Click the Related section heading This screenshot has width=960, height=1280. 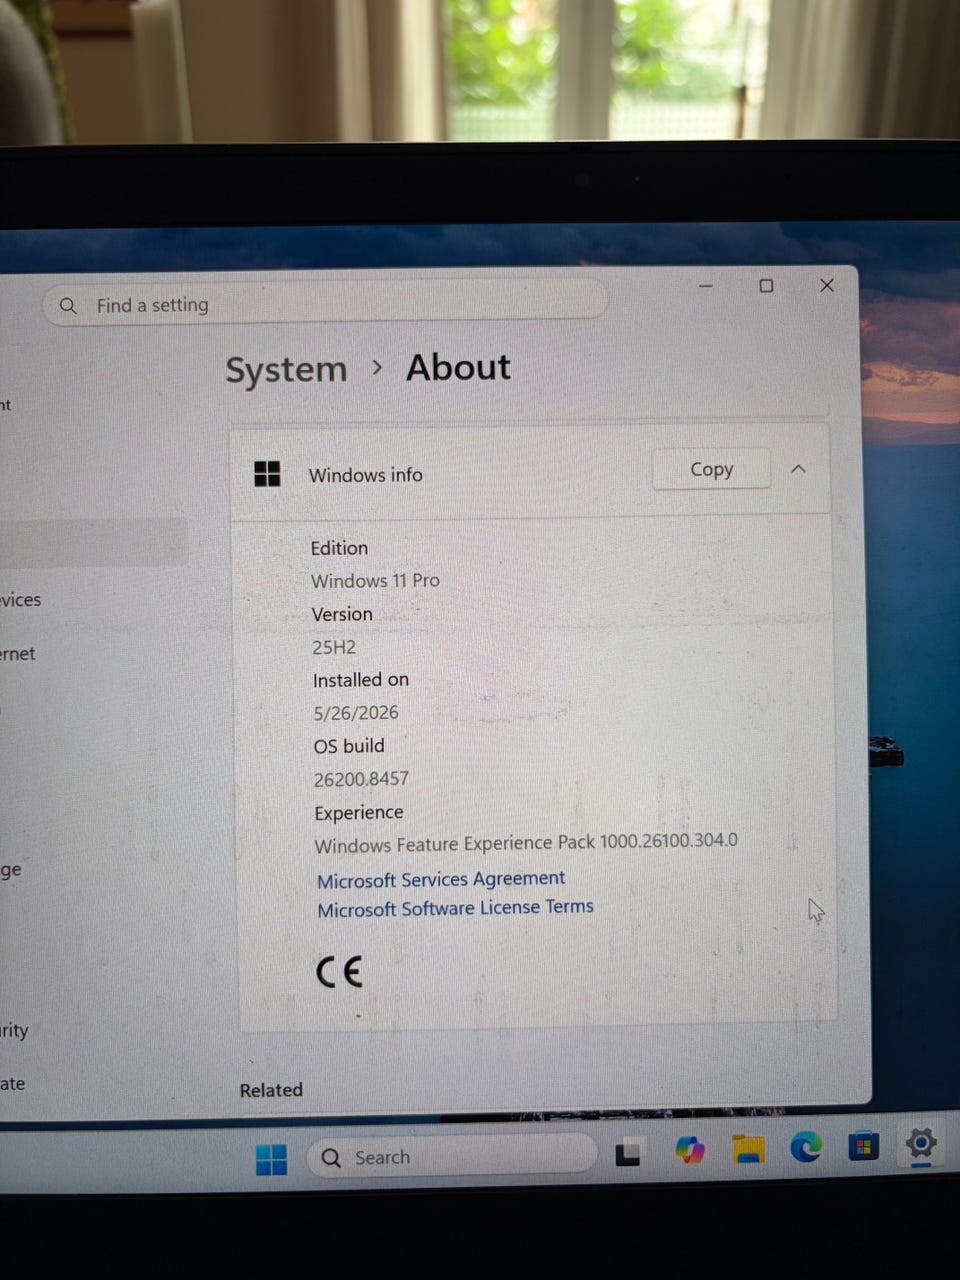pyautogui.click(x=271, y=1090)
